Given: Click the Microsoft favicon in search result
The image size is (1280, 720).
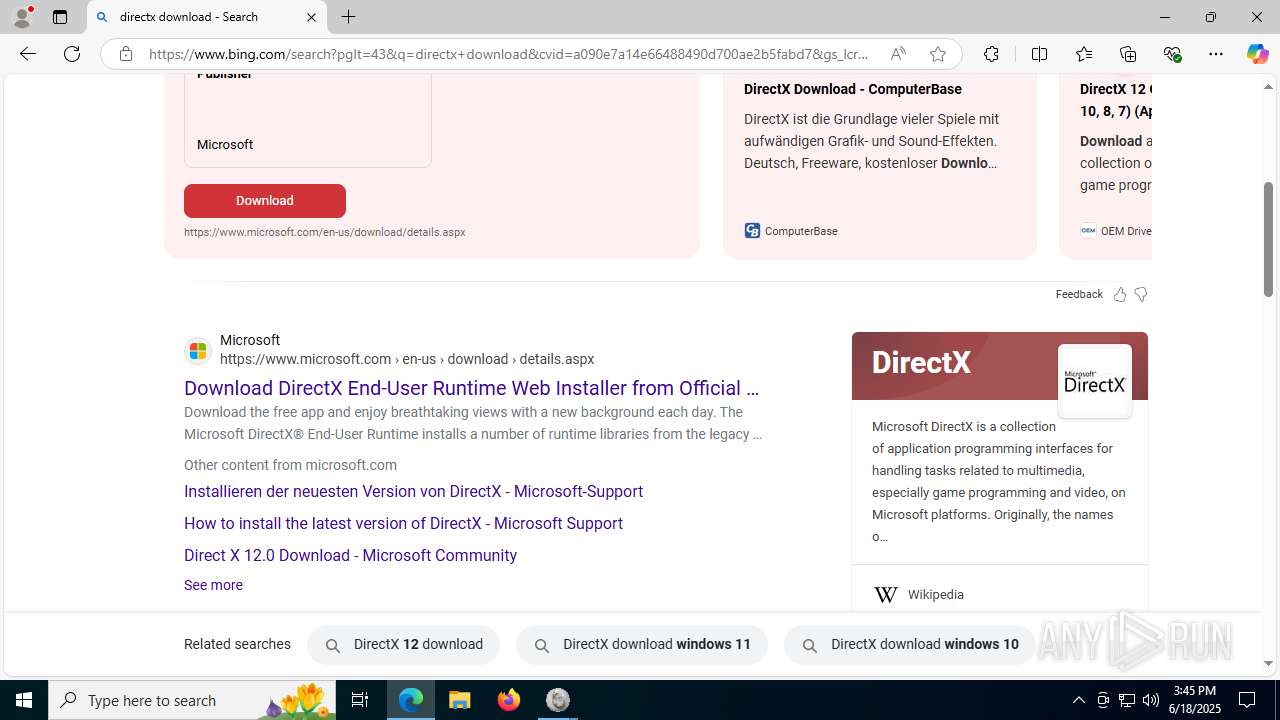Looking at the screenshot, I should (x=197, y=350).
